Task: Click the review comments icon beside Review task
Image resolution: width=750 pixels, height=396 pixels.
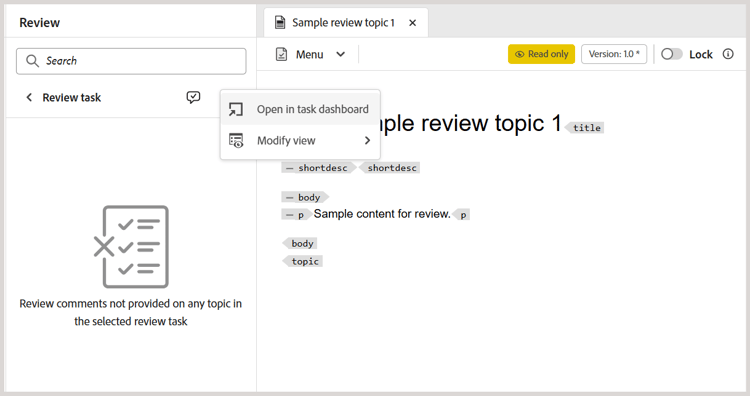Action: 193,98
